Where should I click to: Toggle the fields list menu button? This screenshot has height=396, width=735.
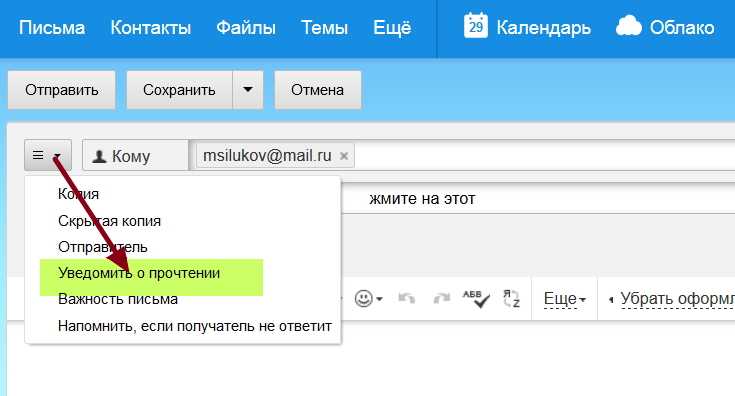tap(48, 155)
